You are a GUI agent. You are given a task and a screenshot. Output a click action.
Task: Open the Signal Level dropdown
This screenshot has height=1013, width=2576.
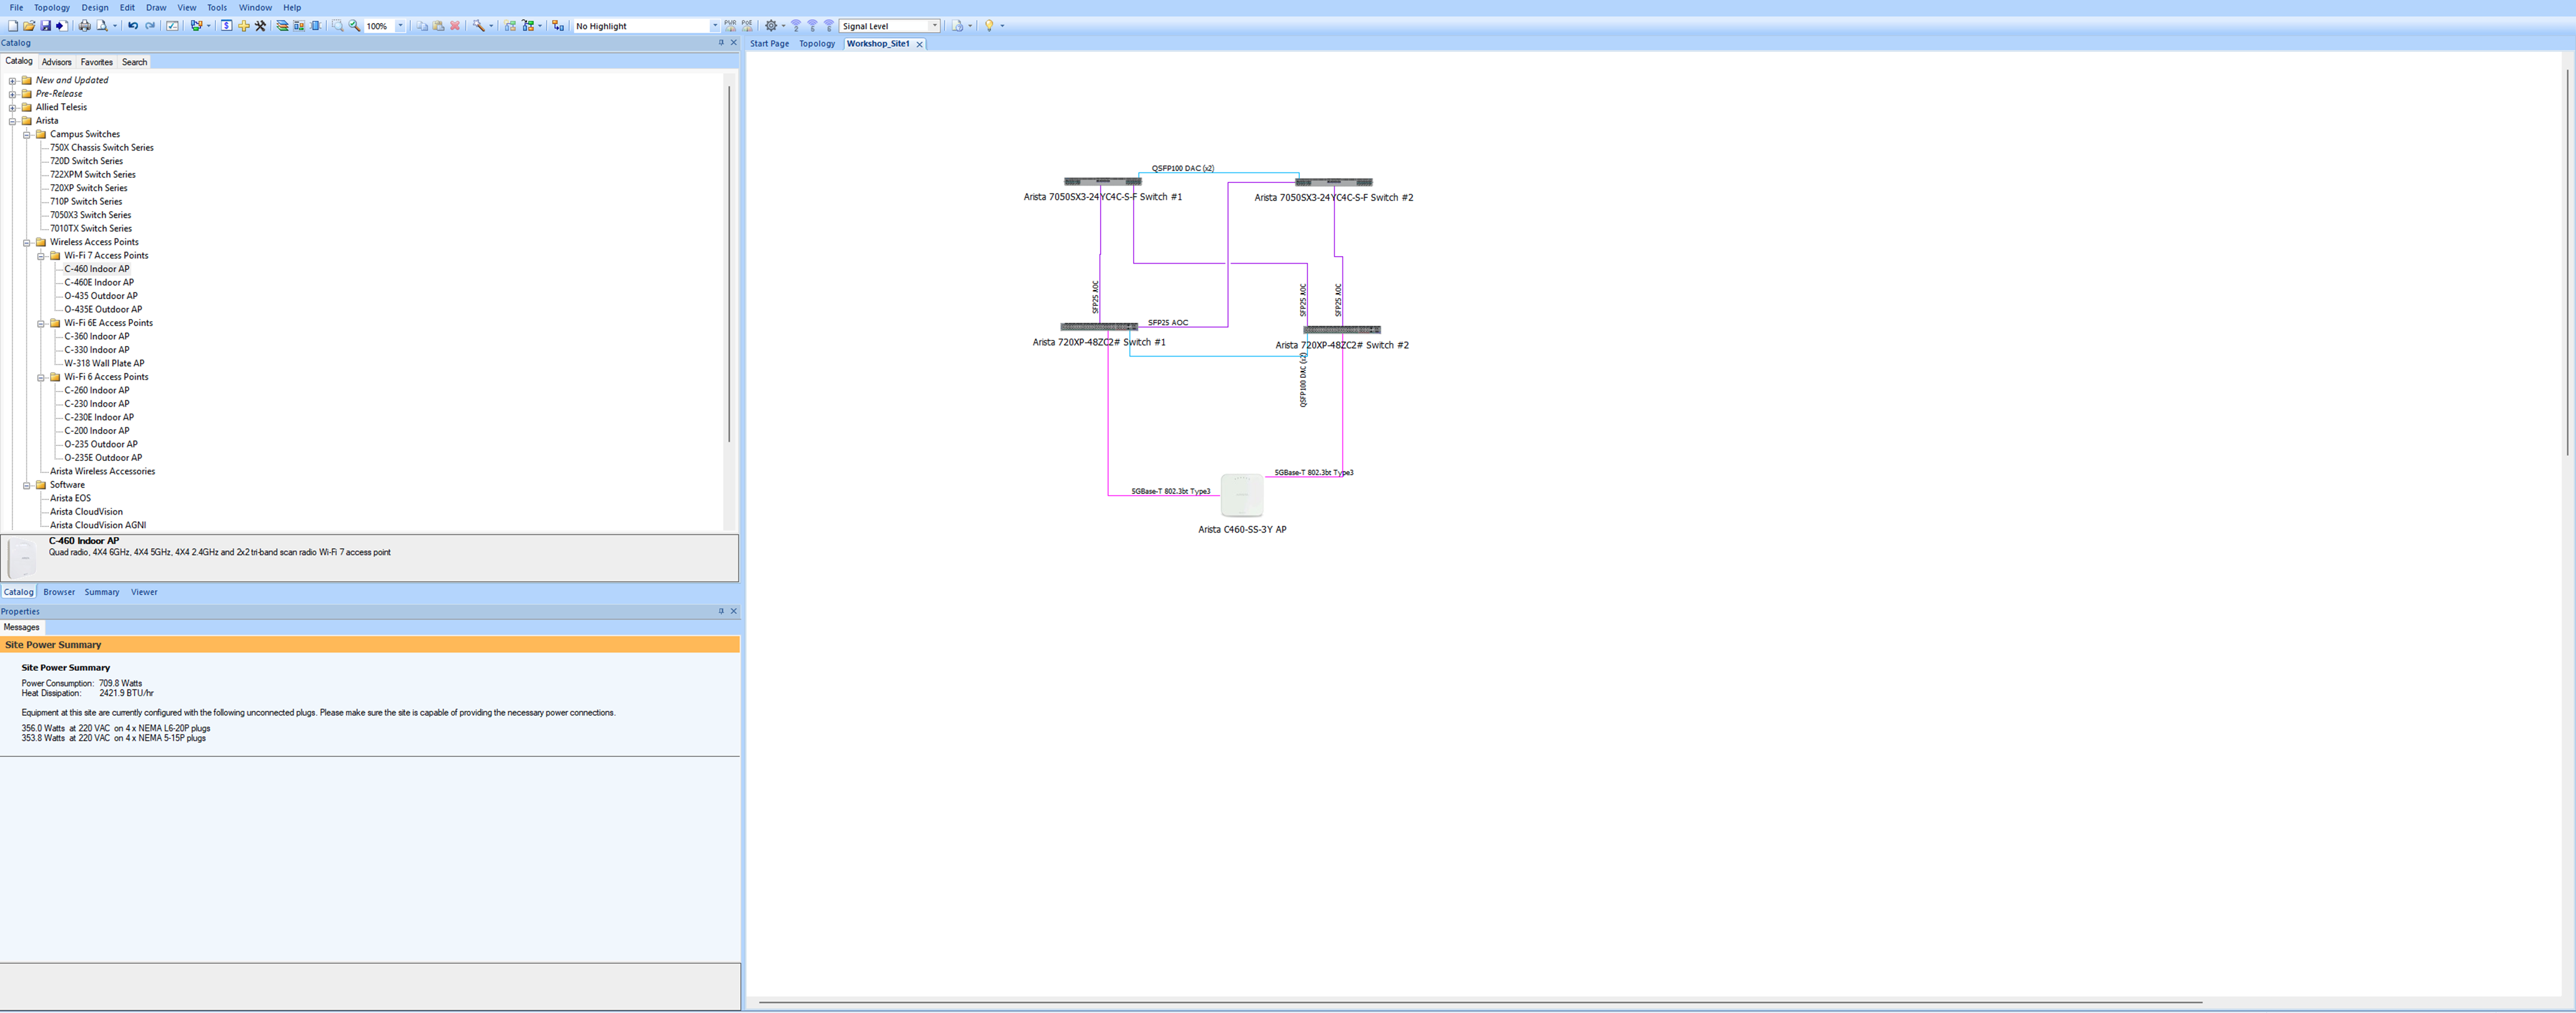[x=935, y=26]
